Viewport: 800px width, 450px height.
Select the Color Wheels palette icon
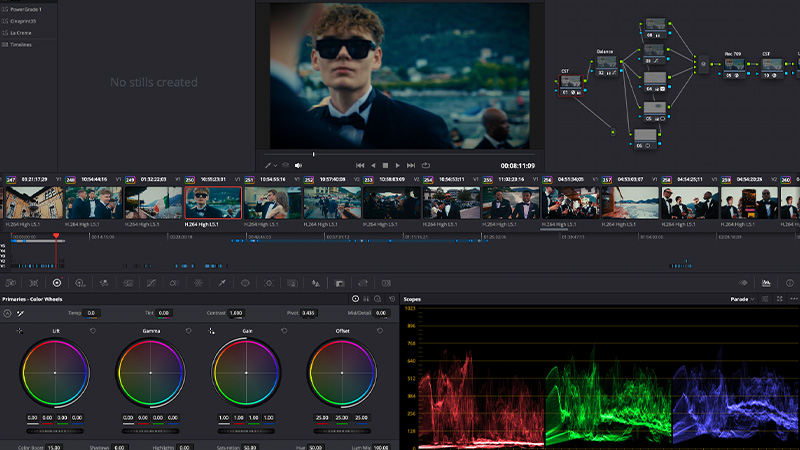tap(57, 283)
